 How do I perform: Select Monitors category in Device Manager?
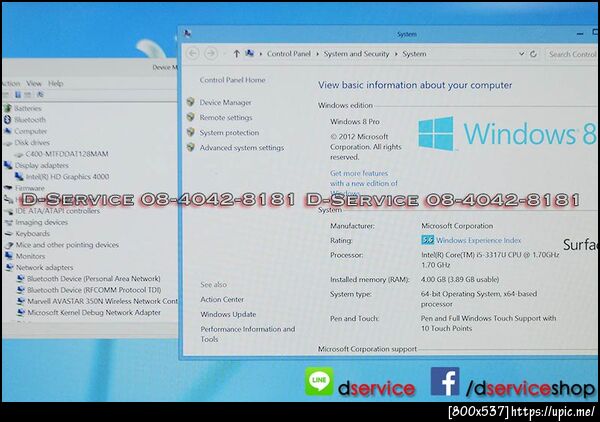(x=30, y=256)
